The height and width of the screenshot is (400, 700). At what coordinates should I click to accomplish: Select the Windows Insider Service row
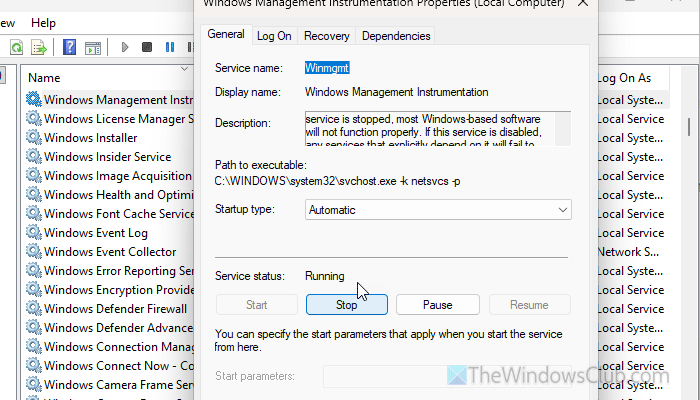(108, 157)
